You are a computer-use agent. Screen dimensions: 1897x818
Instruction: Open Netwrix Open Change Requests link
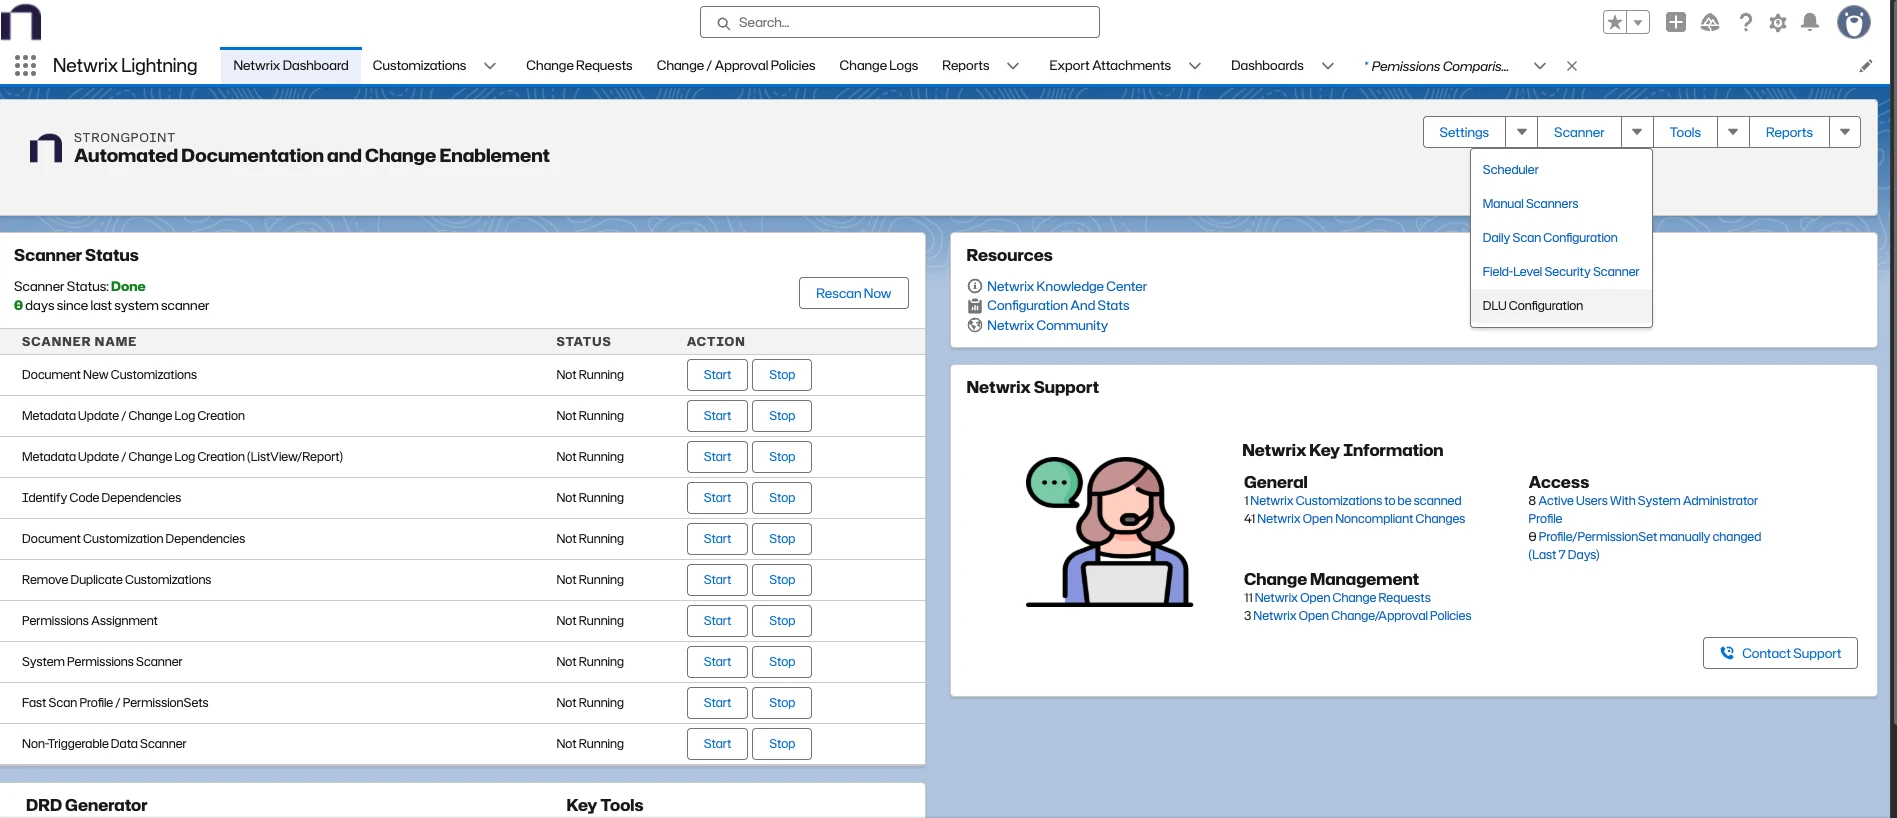coord(1343,598)
